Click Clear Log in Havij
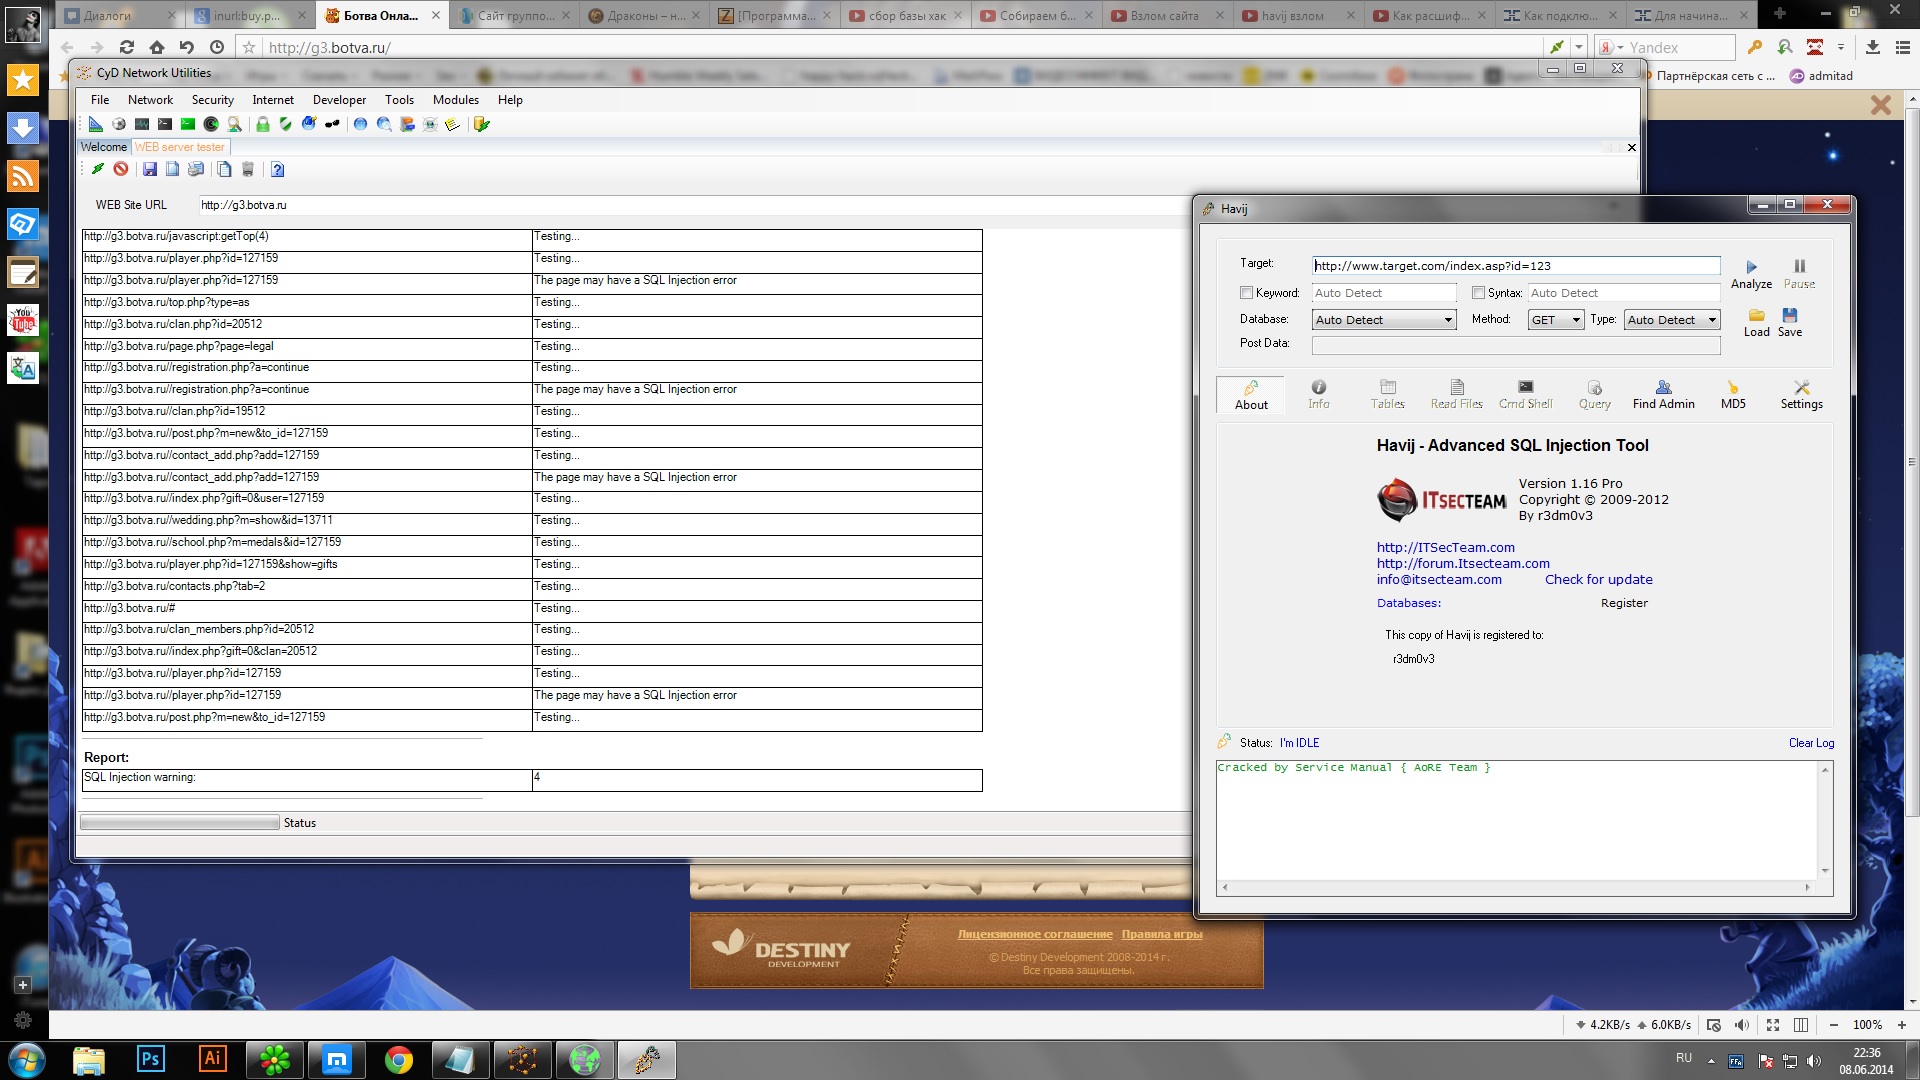 click(x=1811, y=743)
